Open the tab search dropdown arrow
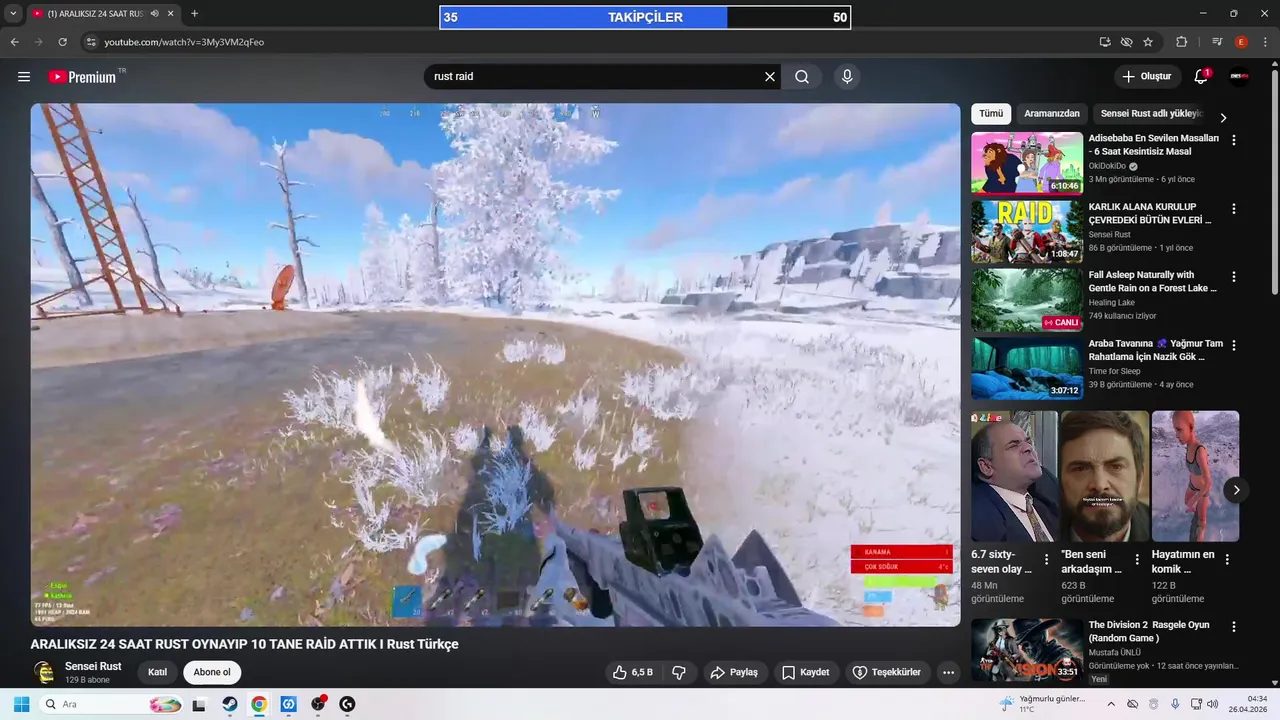Image resolution: width=1280 pixels, height=720 pixels. 13,13
